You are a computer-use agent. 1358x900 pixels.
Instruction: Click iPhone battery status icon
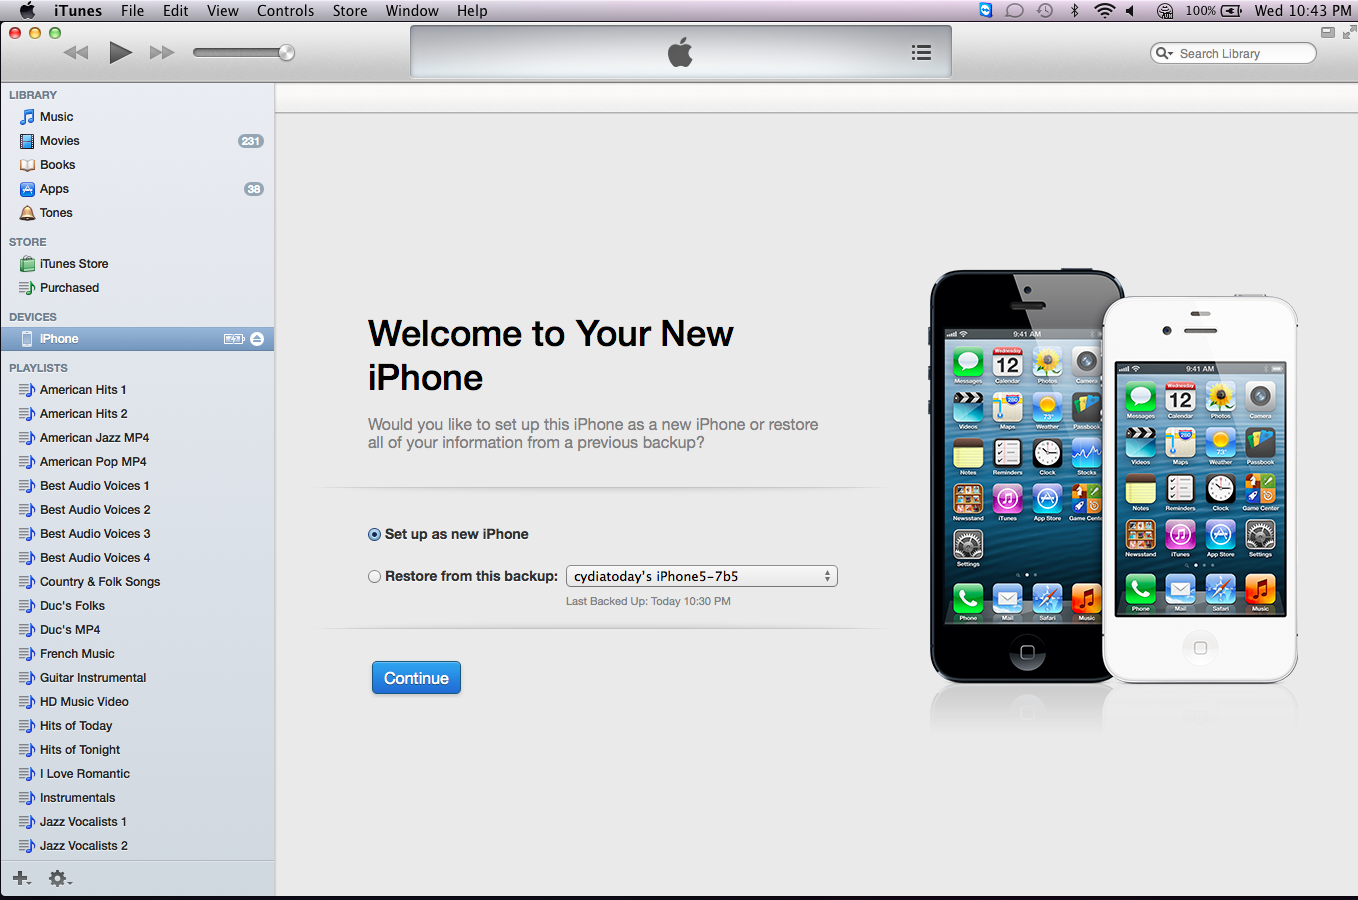coord(234,339)
